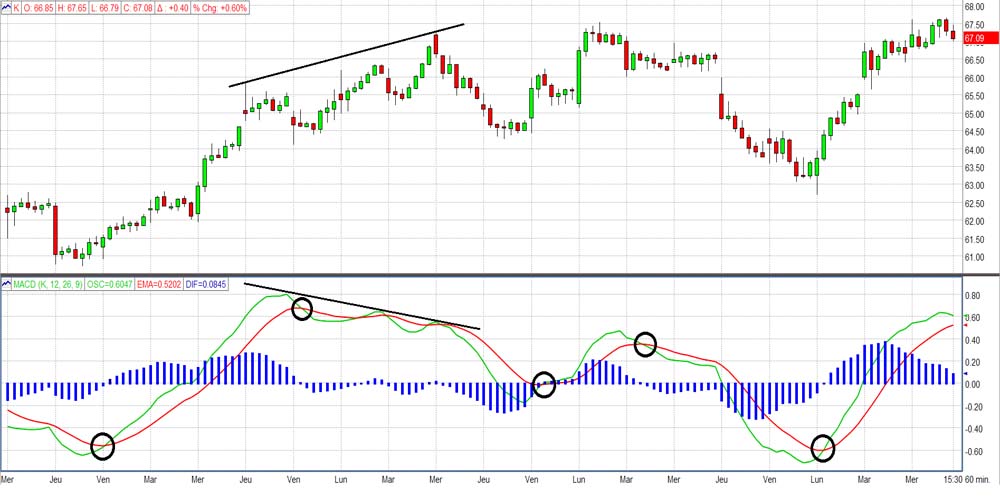Click the 68.00 price axis label

click(x=975, y=8)
